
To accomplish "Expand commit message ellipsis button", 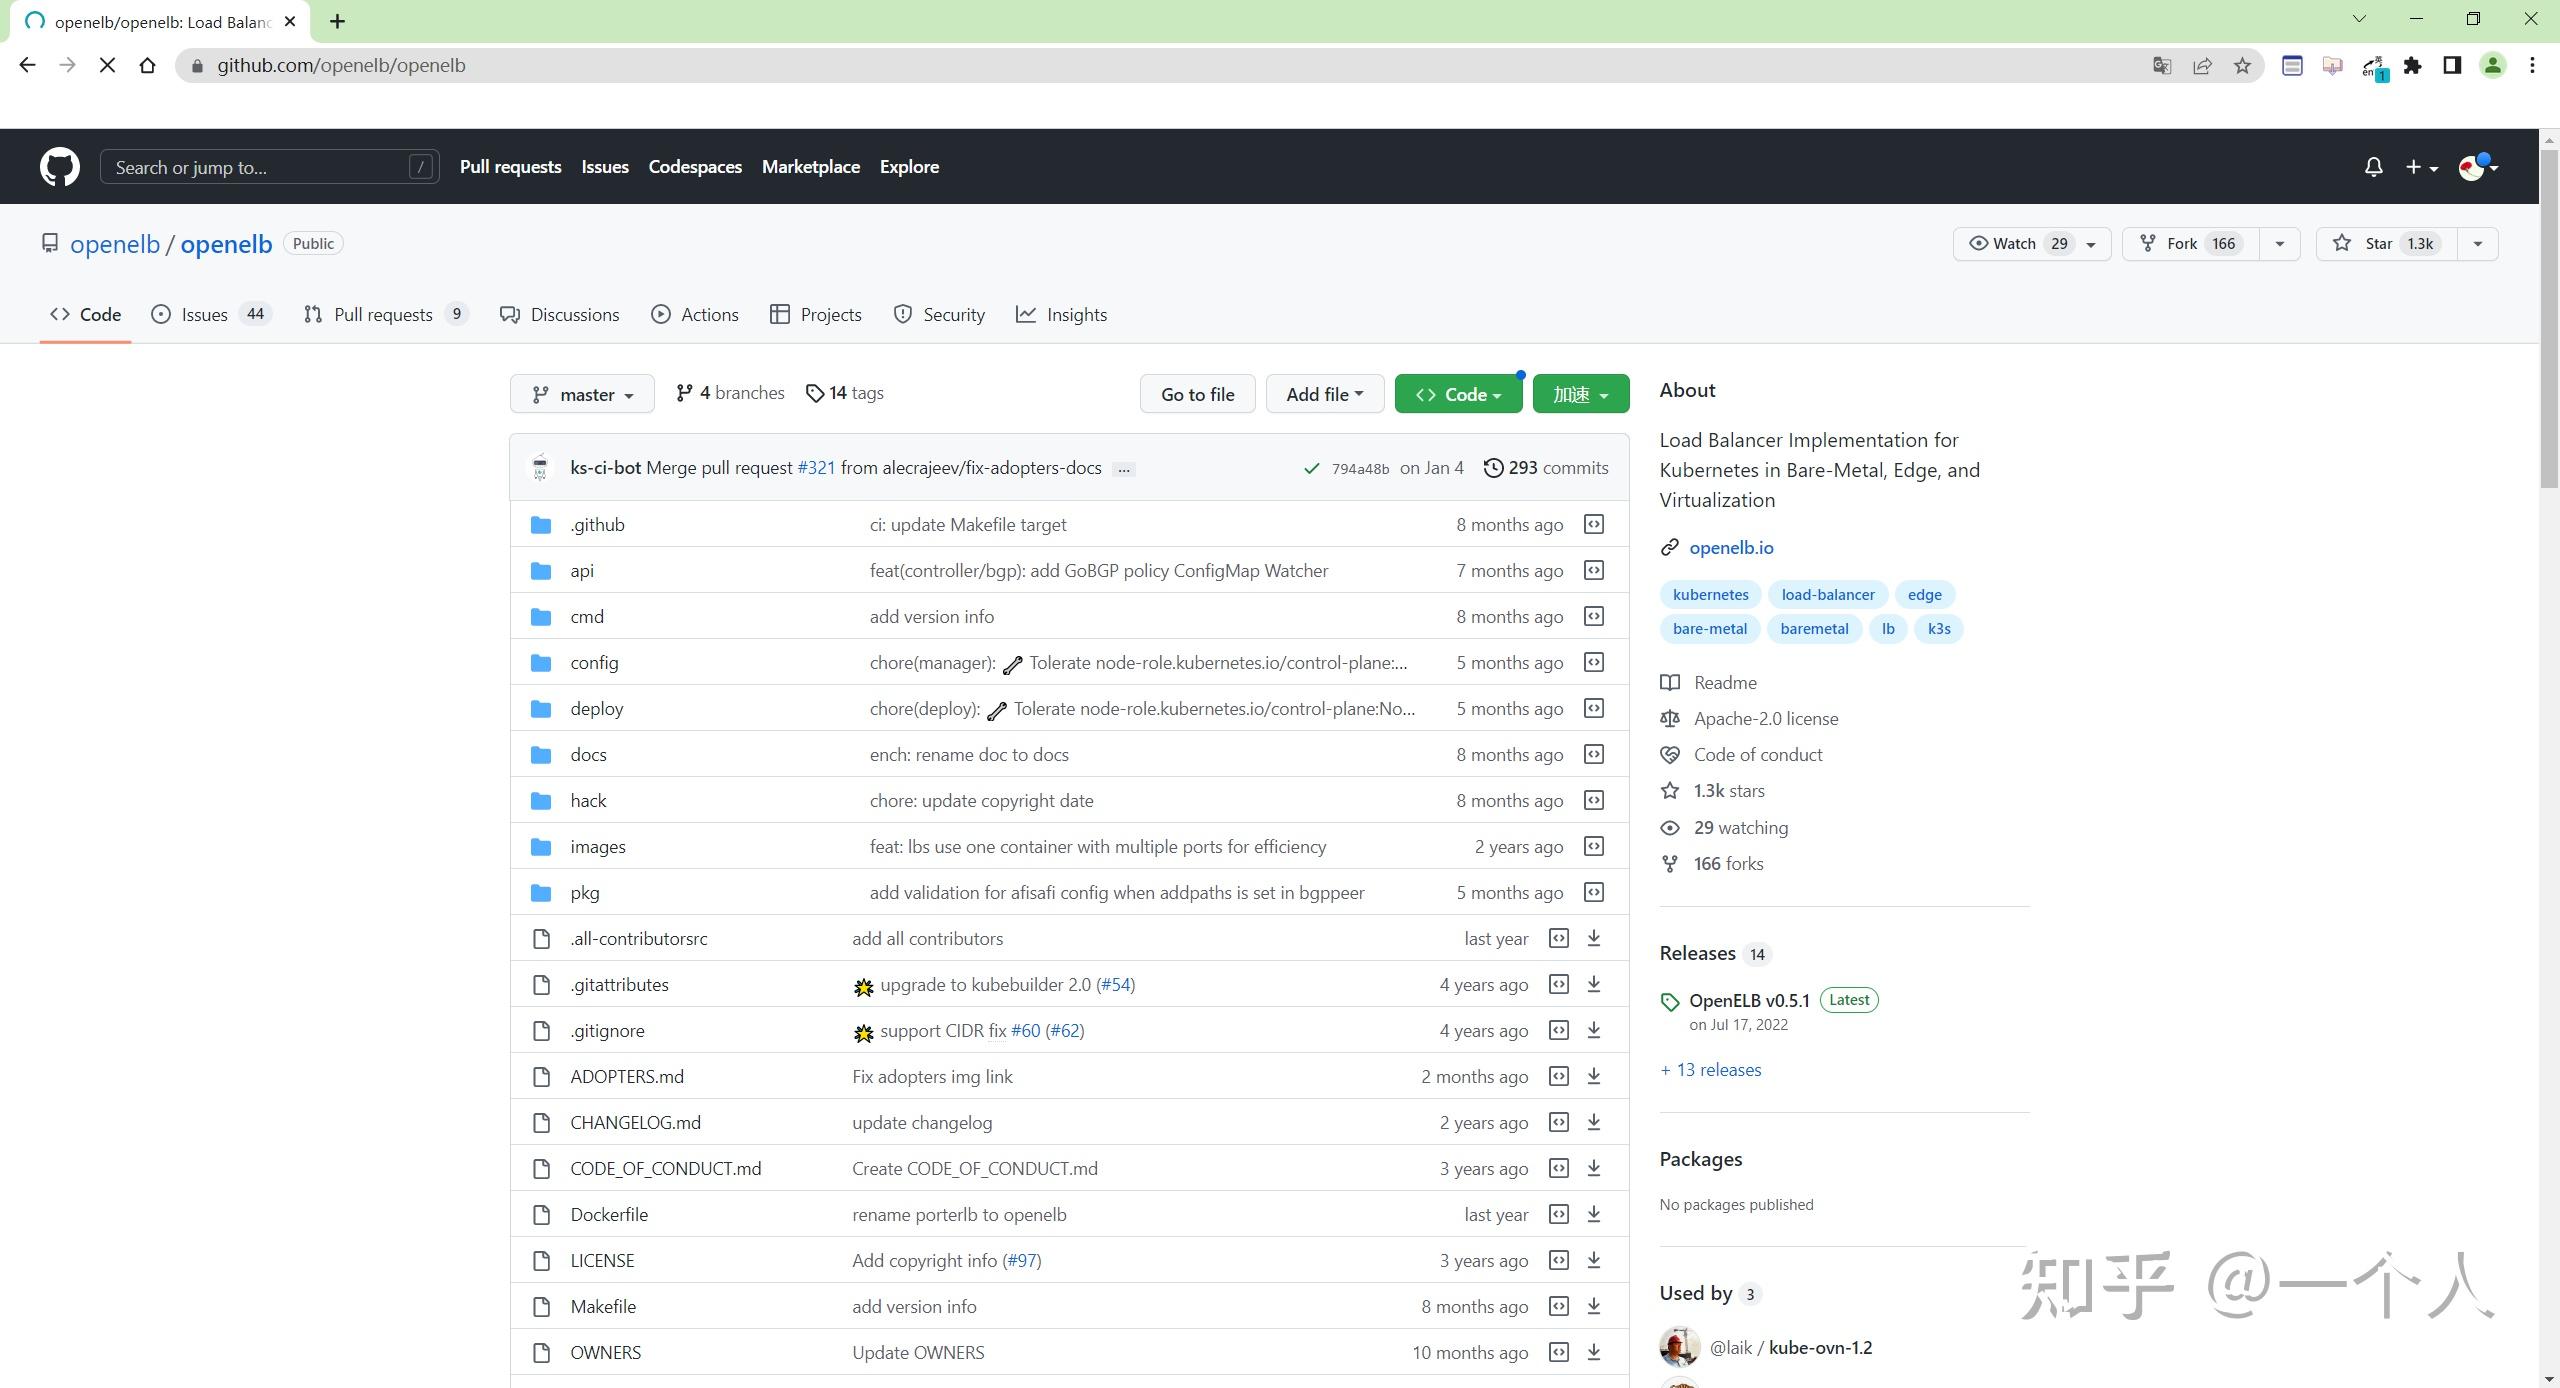I will point(1124,469).
